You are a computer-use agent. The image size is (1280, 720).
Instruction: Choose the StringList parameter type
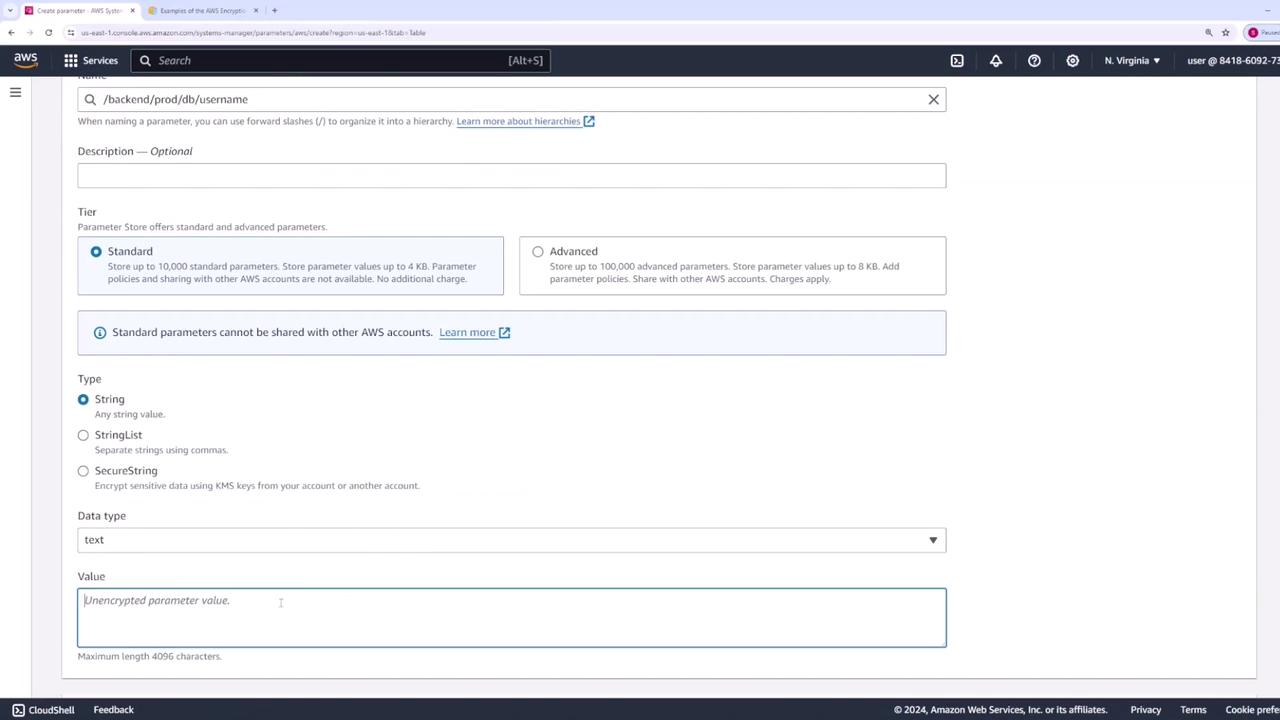83,435
